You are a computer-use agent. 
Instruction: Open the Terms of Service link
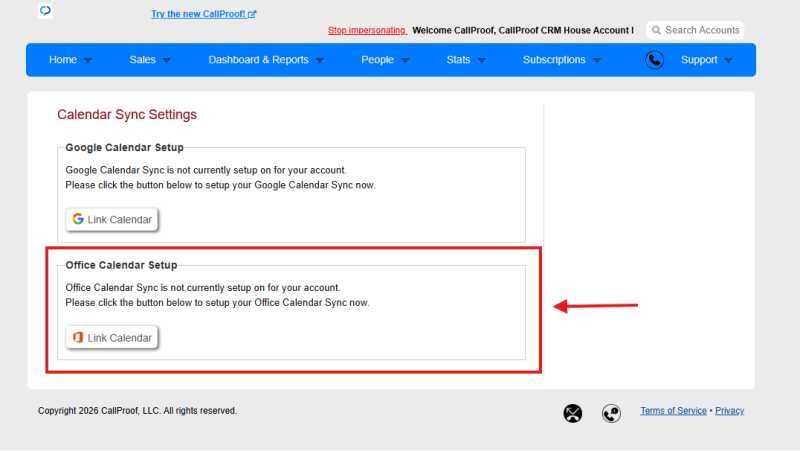coord(673,411)
